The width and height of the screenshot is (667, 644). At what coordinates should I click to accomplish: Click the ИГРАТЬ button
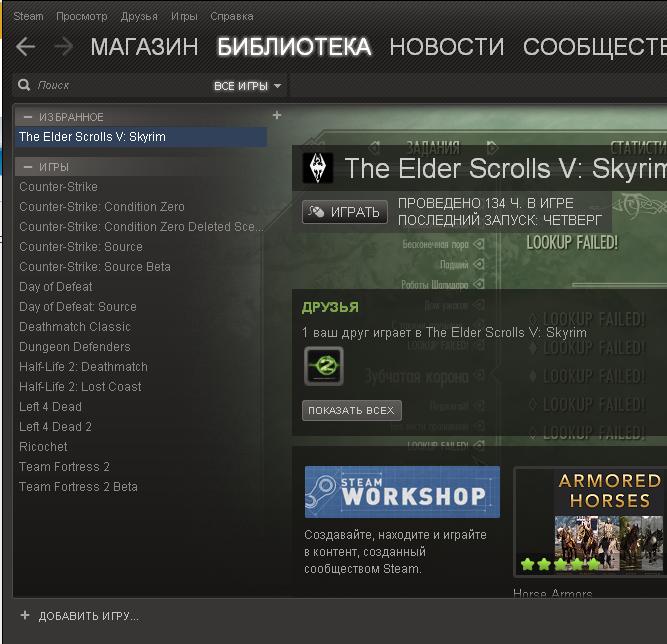[x=345, y=212]
